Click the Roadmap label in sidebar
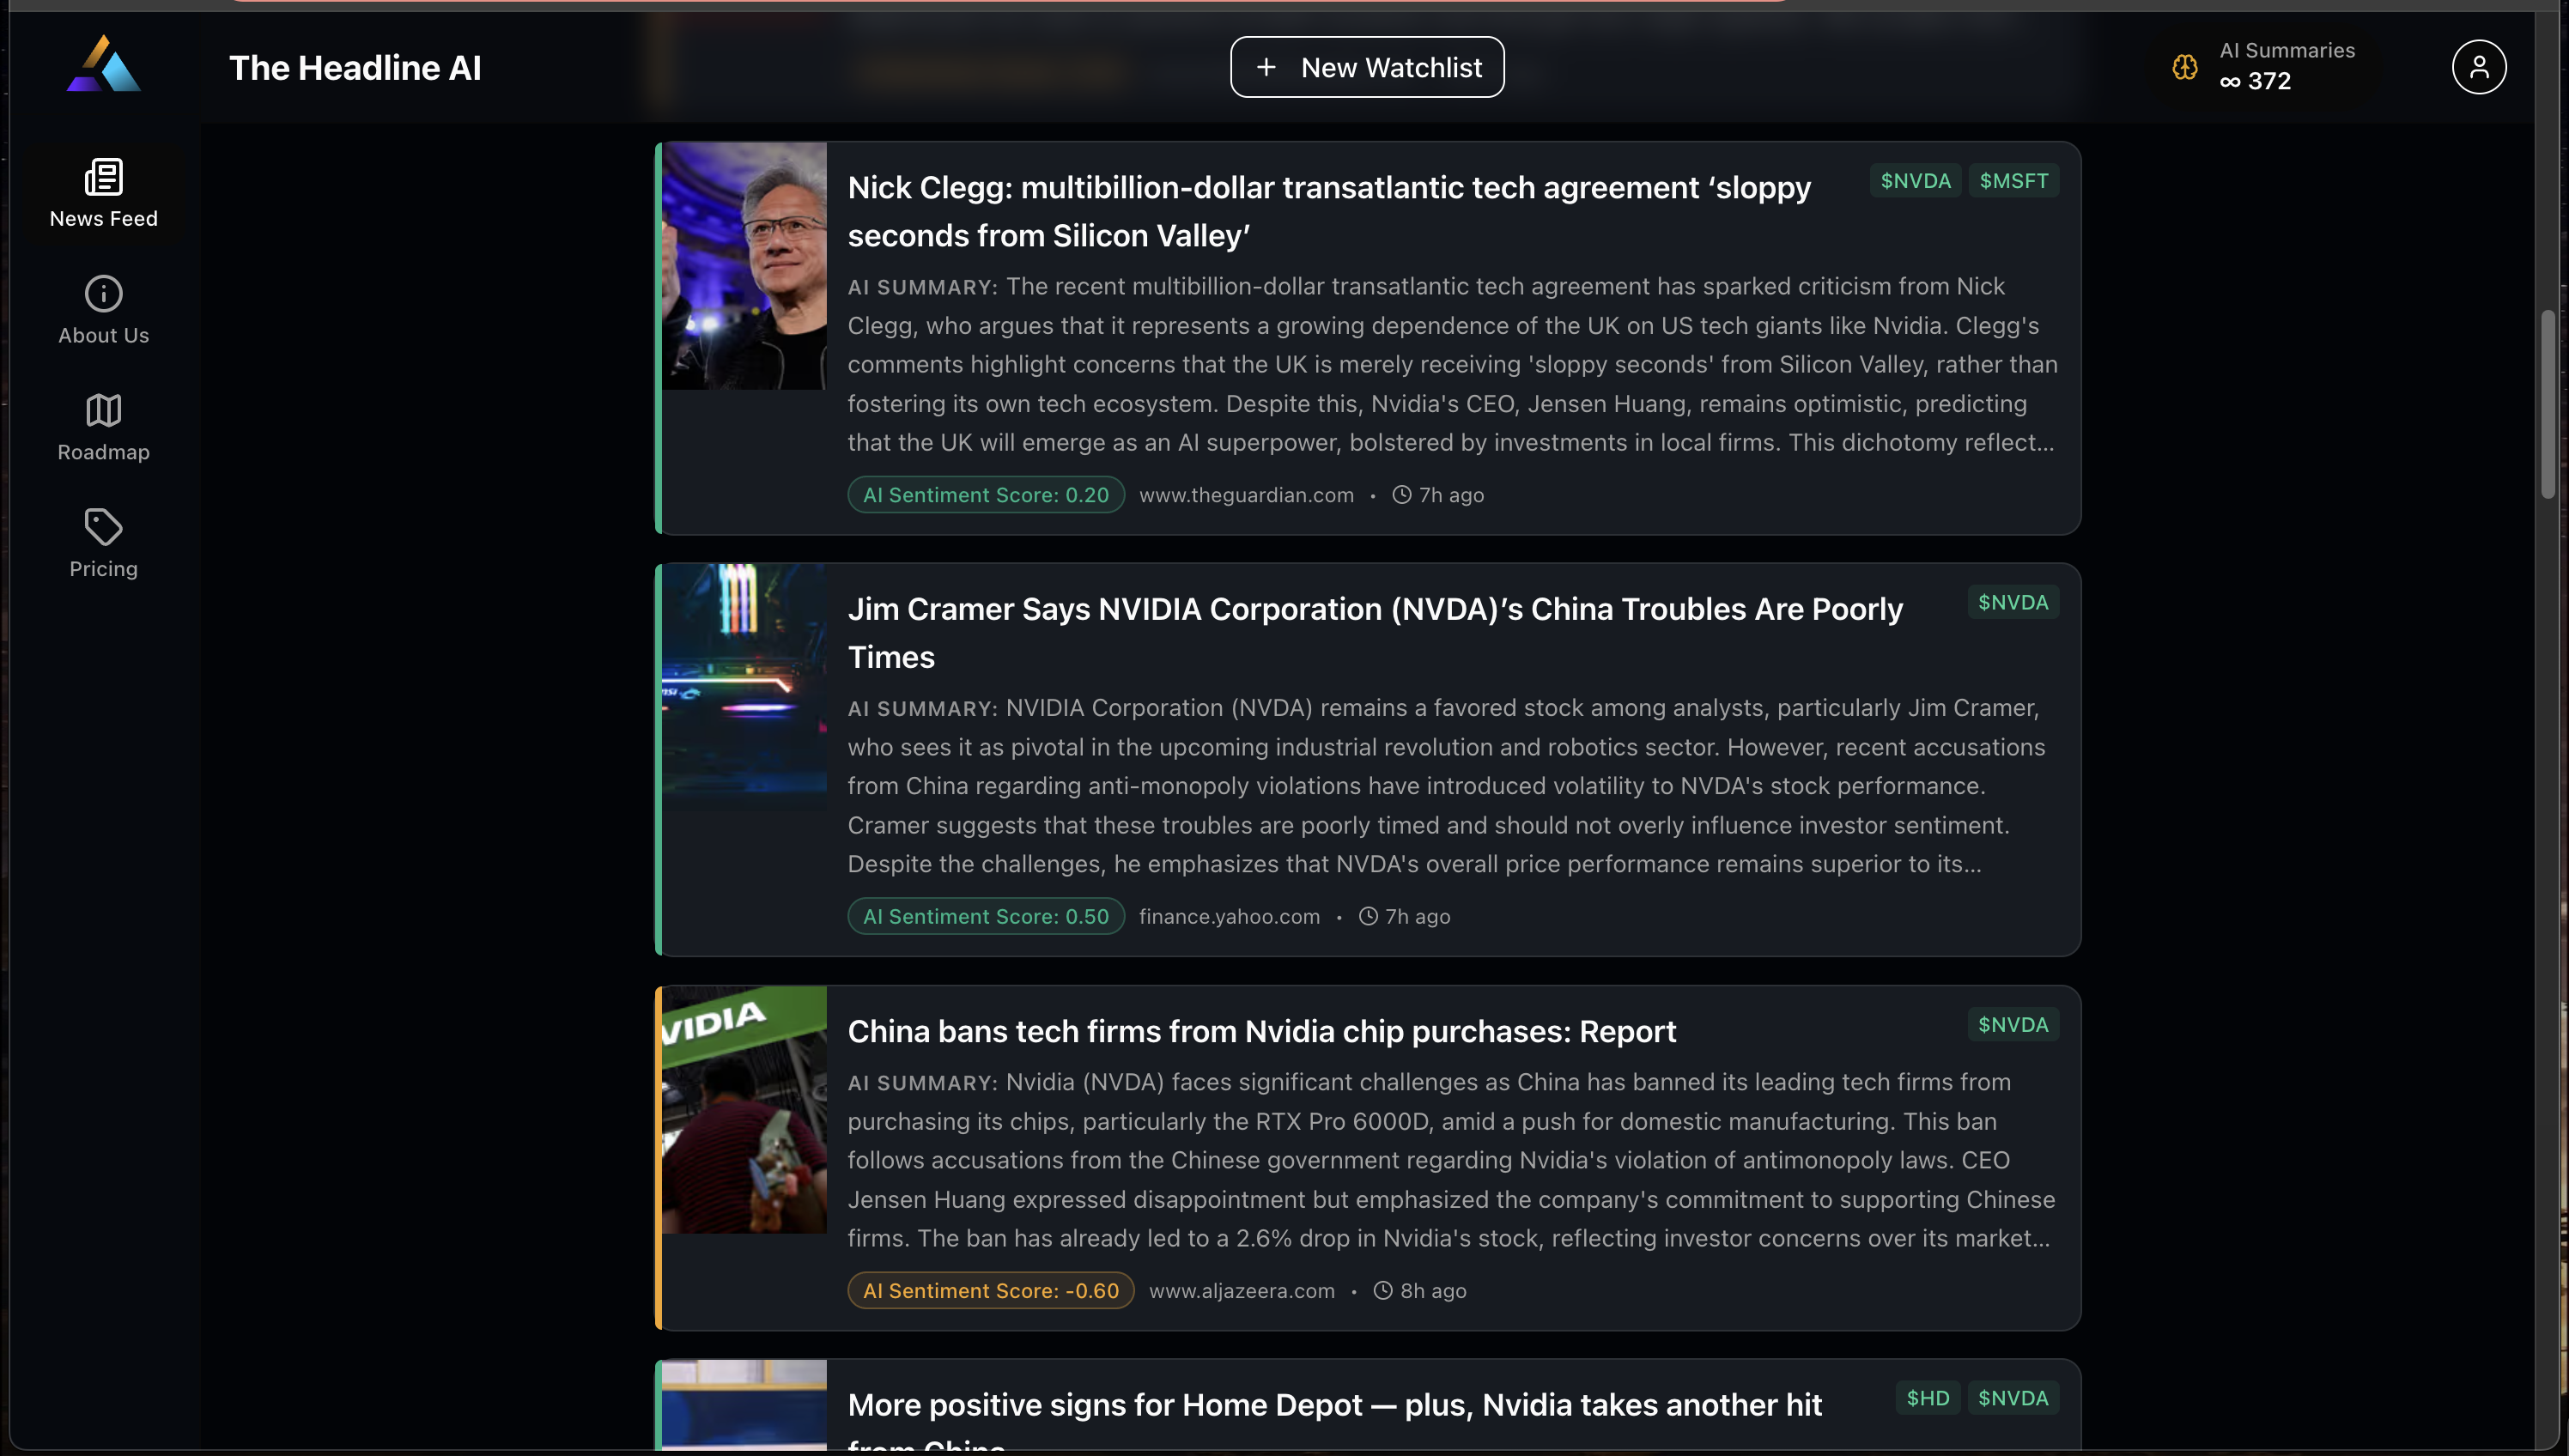Image resolution: width=2569 pixels, height=1456 pixels. coord(103,453)
